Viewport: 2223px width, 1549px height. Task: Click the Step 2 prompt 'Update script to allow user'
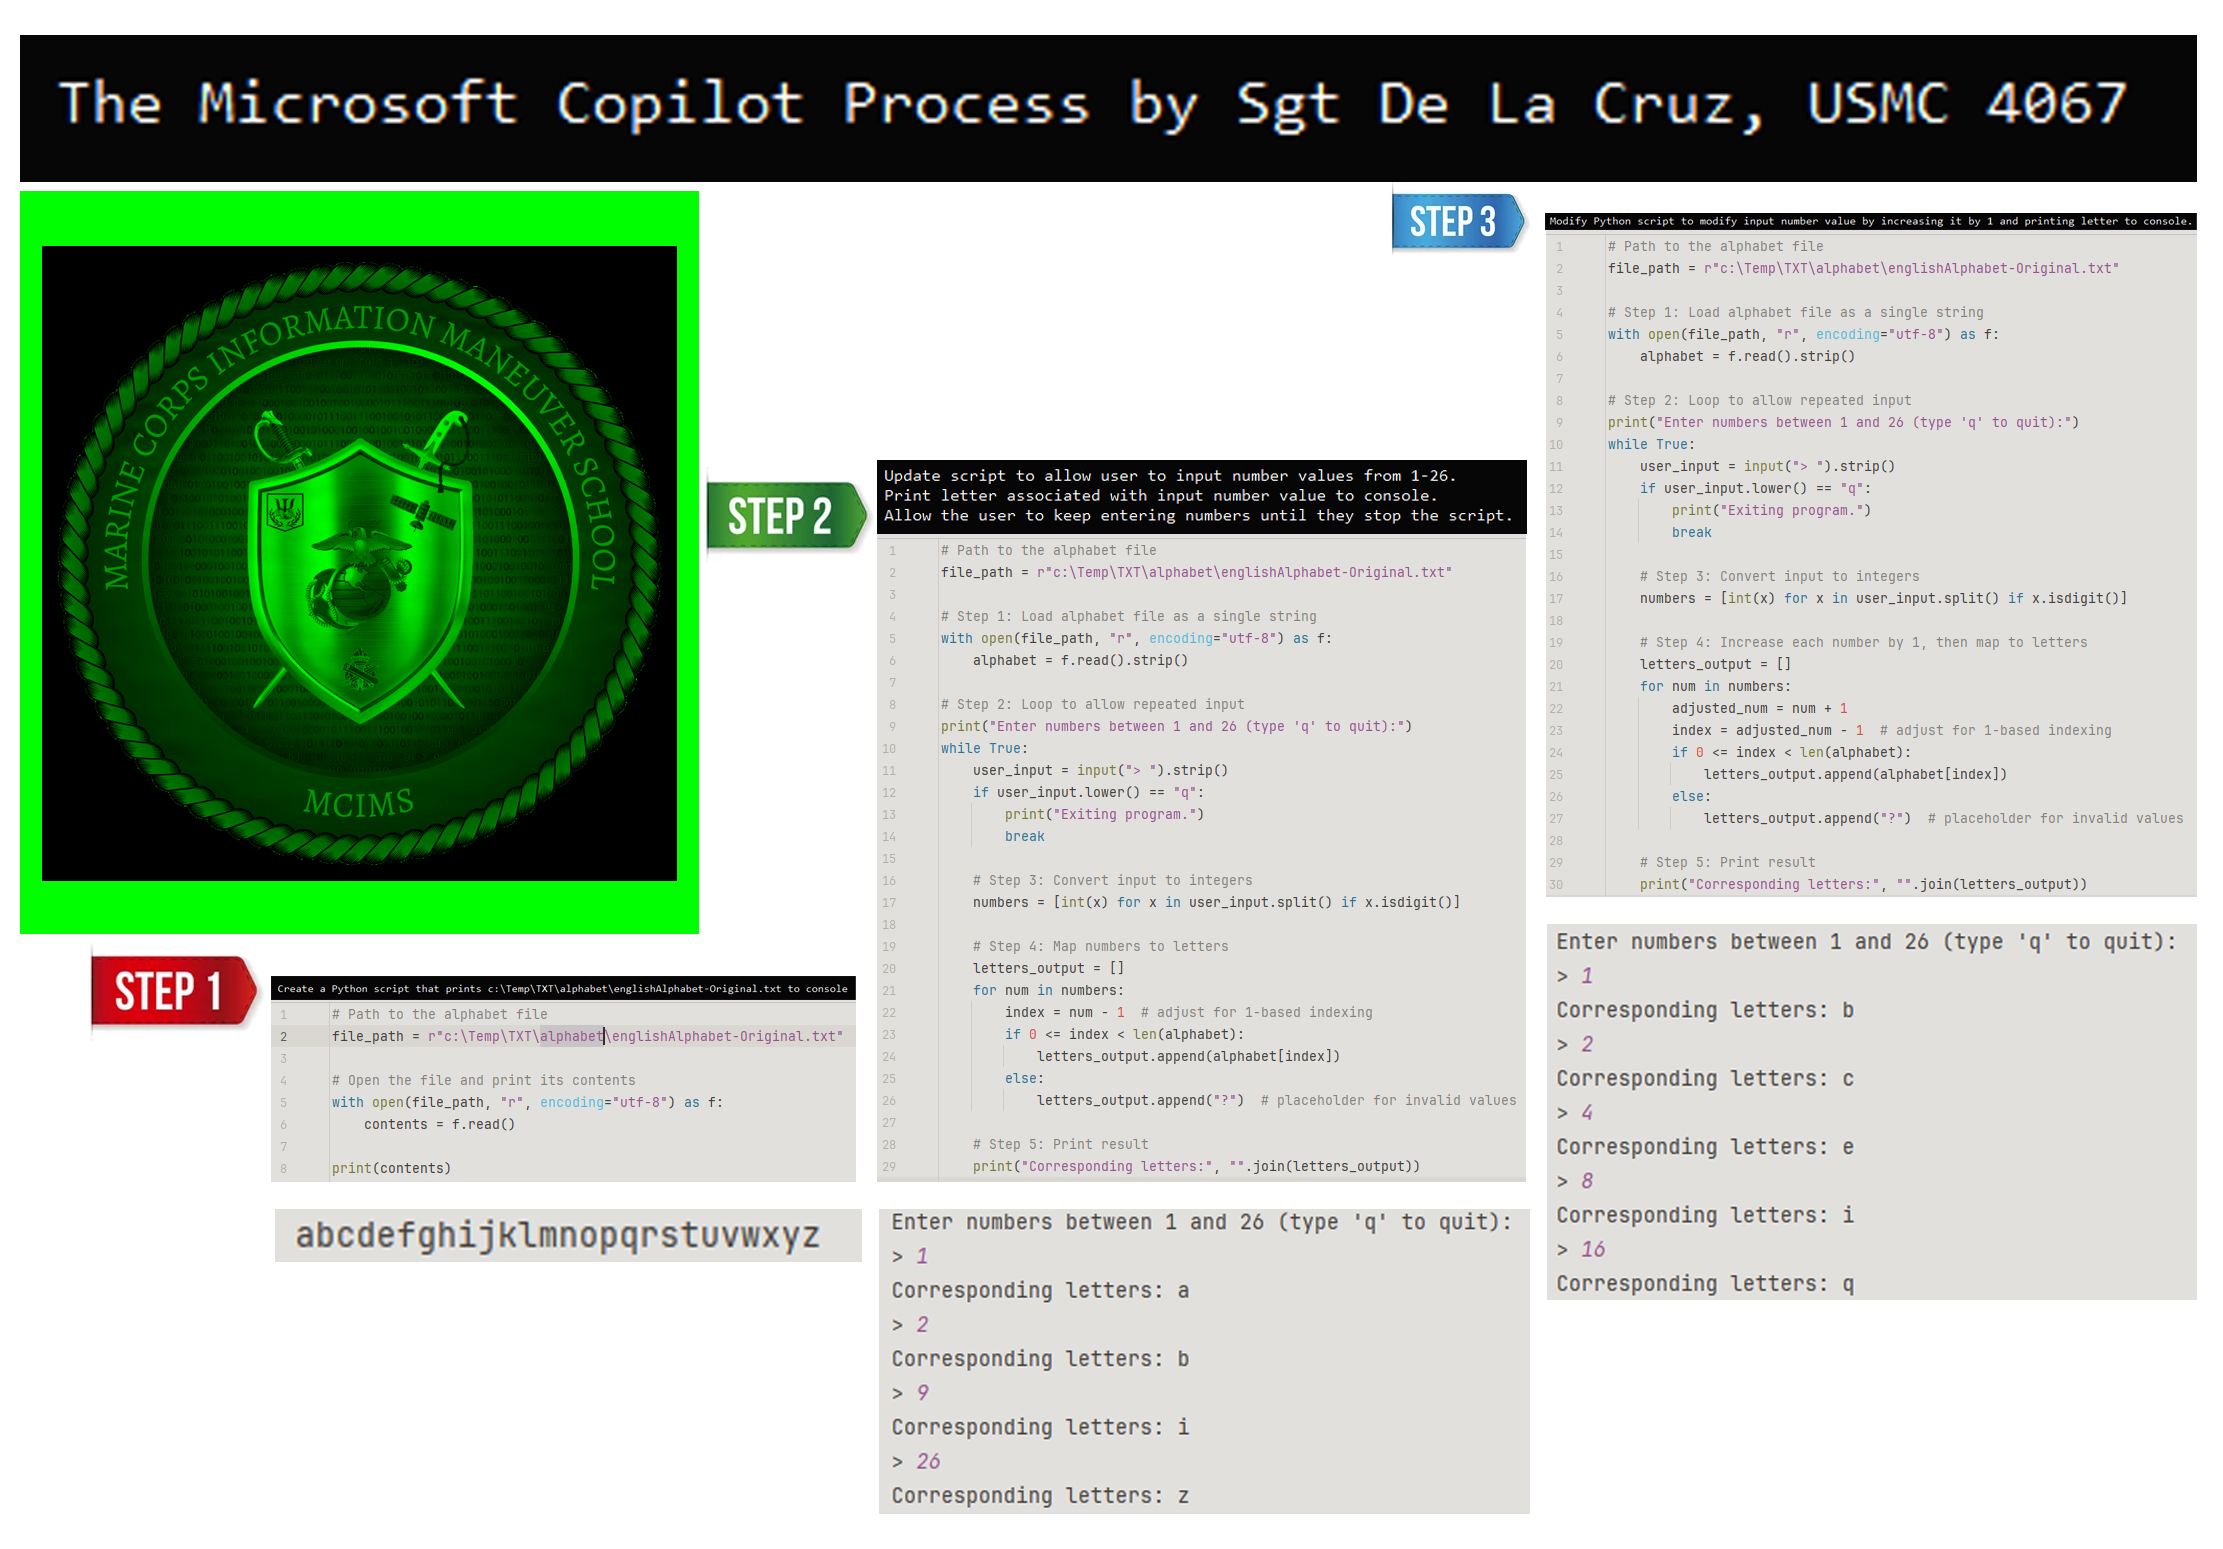tap(1201, 496)
